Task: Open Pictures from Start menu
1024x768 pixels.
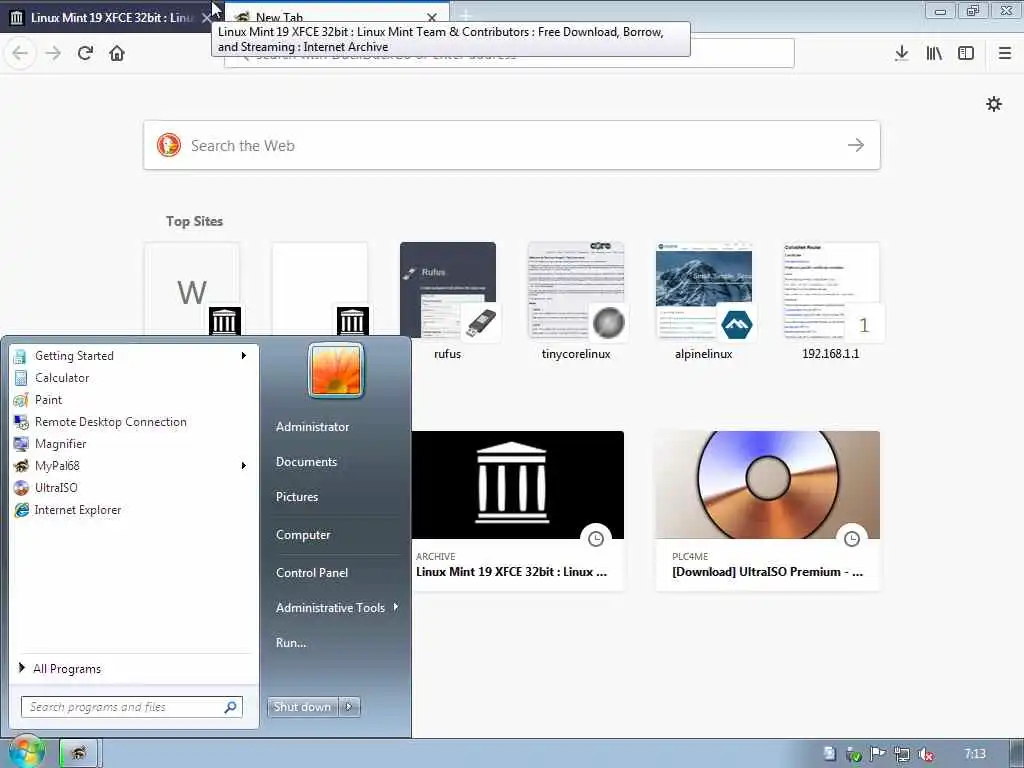Action: [297, 497]
